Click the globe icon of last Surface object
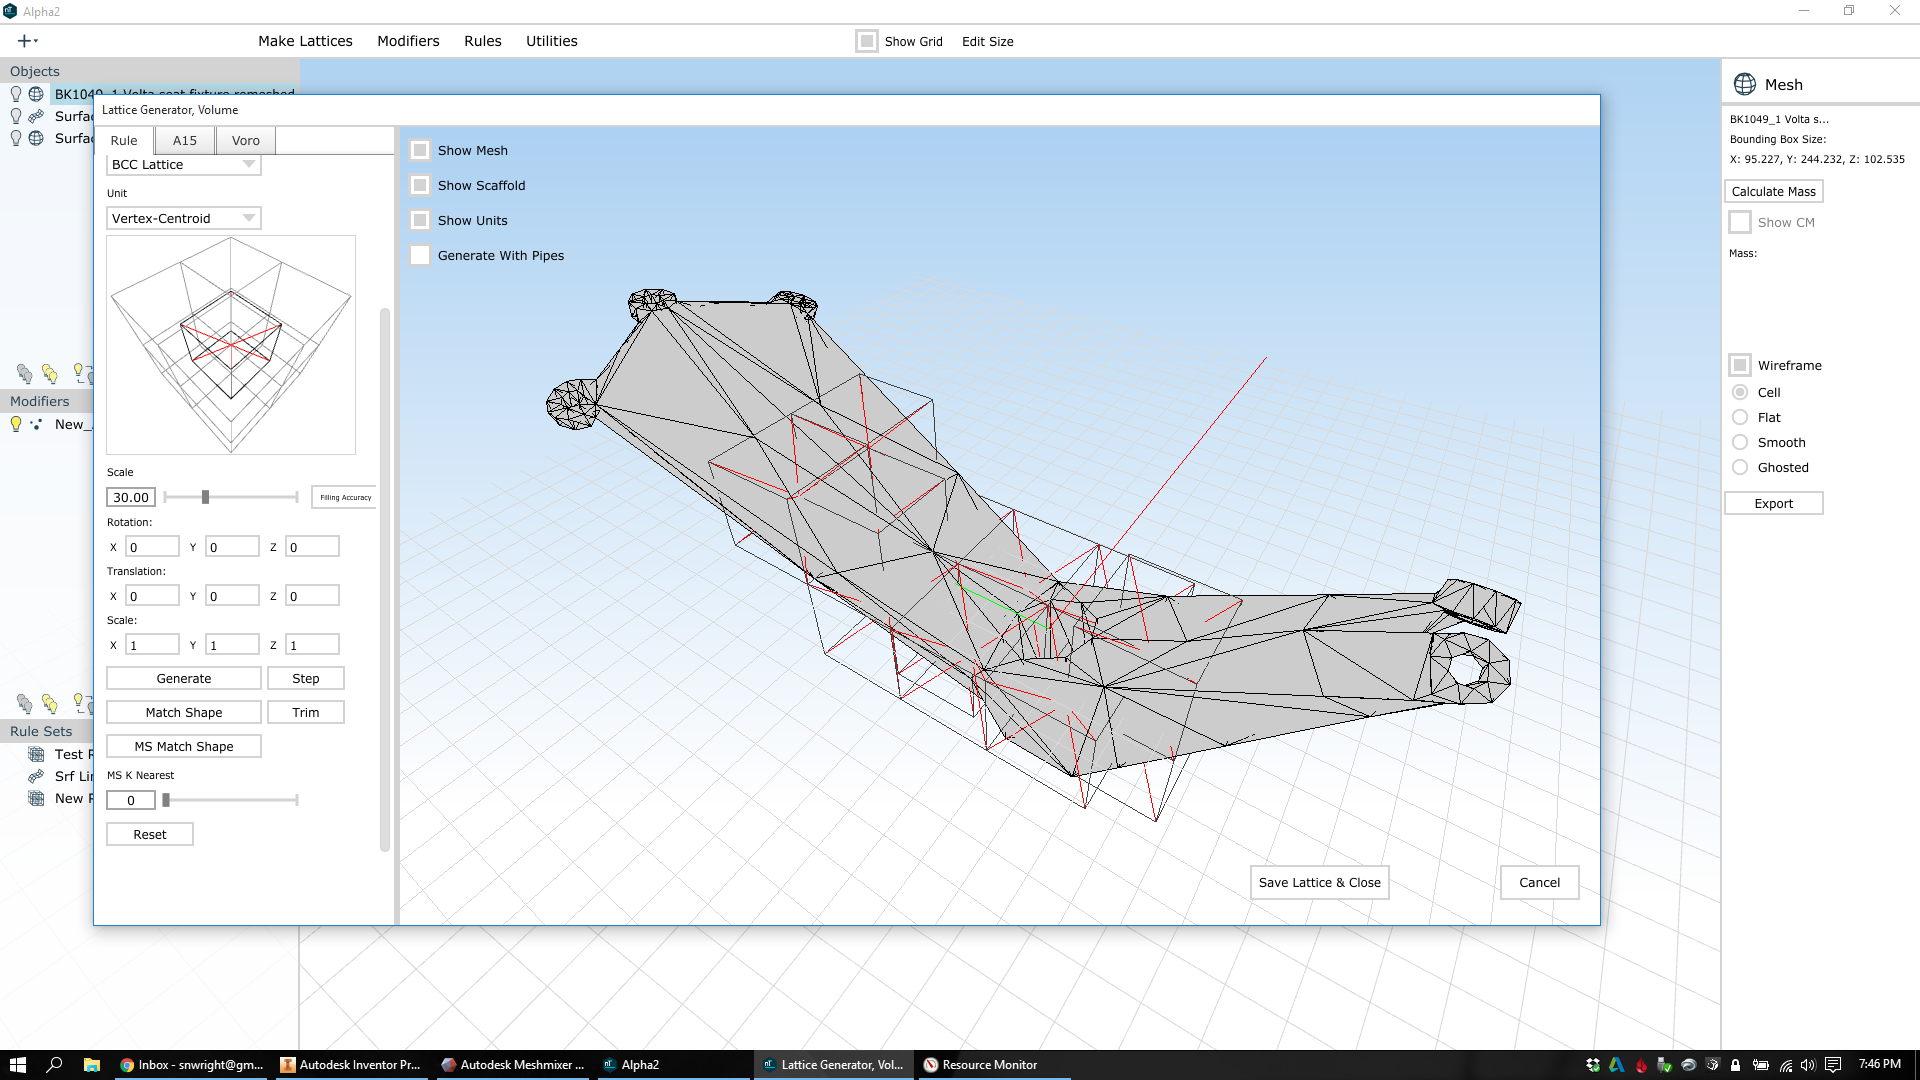The width and height of the screenshot is (1920, 1080). click(36, 138)
